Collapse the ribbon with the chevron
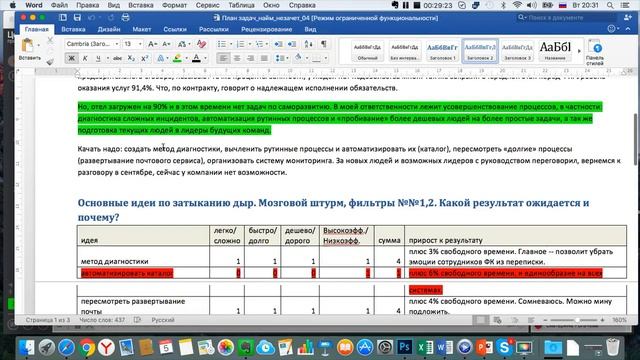This screenshot has height=360, width=640. 628,29
